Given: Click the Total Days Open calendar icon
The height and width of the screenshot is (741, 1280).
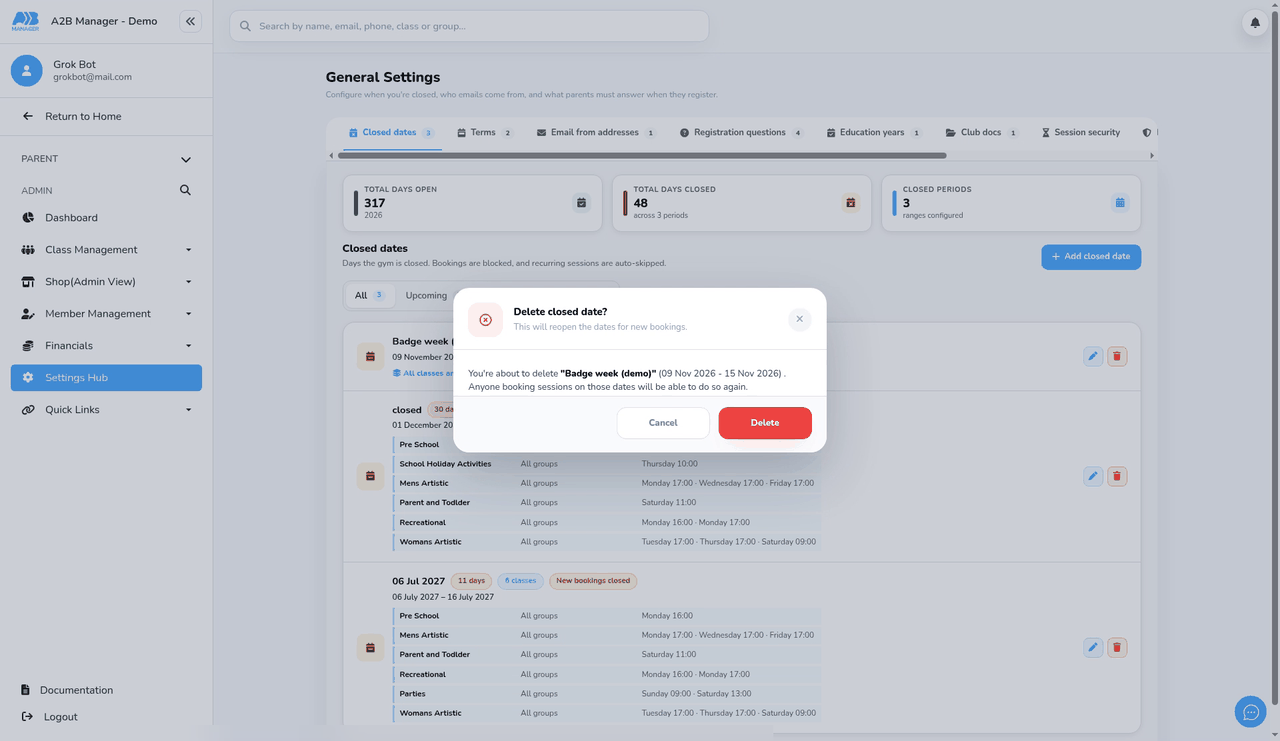Looking at the screenshot, I should [581, 203].
